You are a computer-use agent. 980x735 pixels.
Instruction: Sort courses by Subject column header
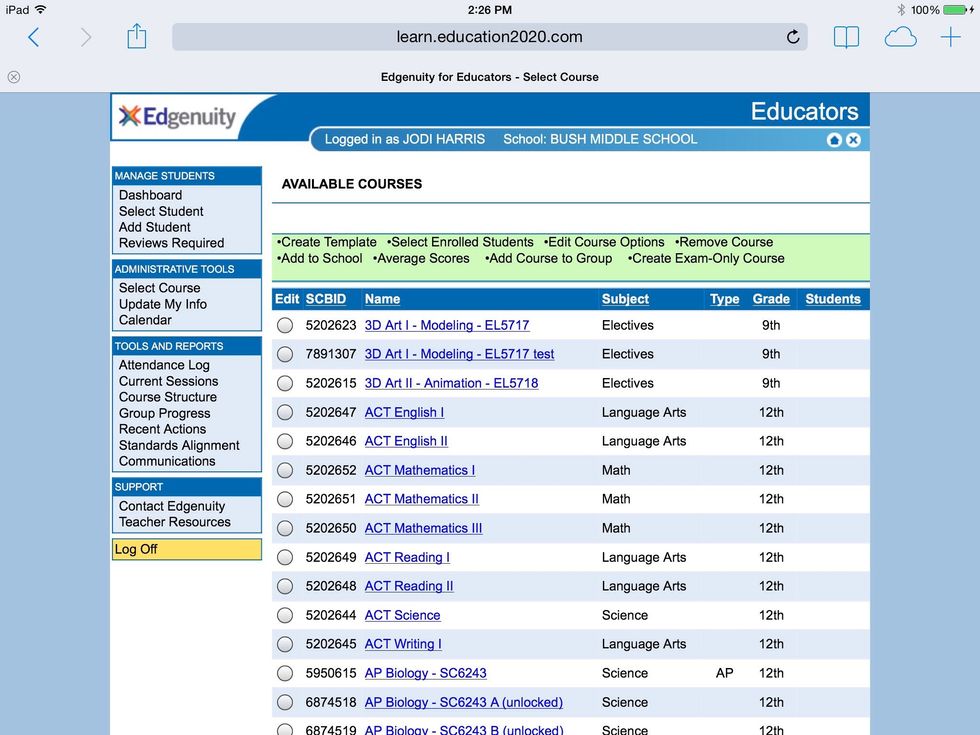click(625, 299)
